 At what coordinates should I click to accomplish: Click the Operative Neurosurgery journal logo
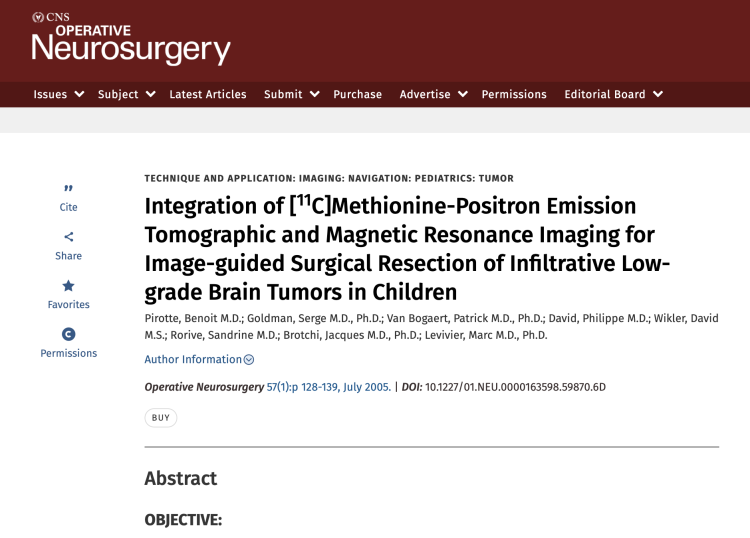pos(131,39)
